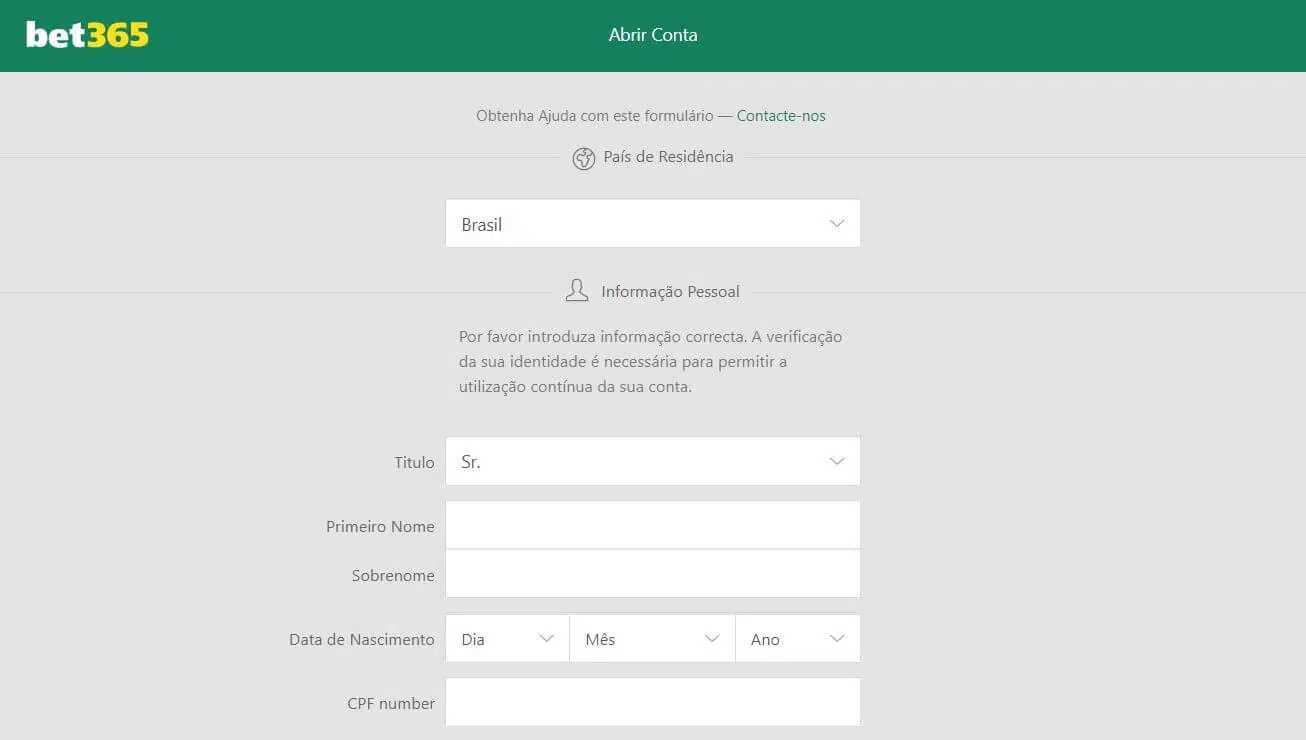Click the Titulo field label
Screen dimensions: 1306x740
tap(414, 462)
